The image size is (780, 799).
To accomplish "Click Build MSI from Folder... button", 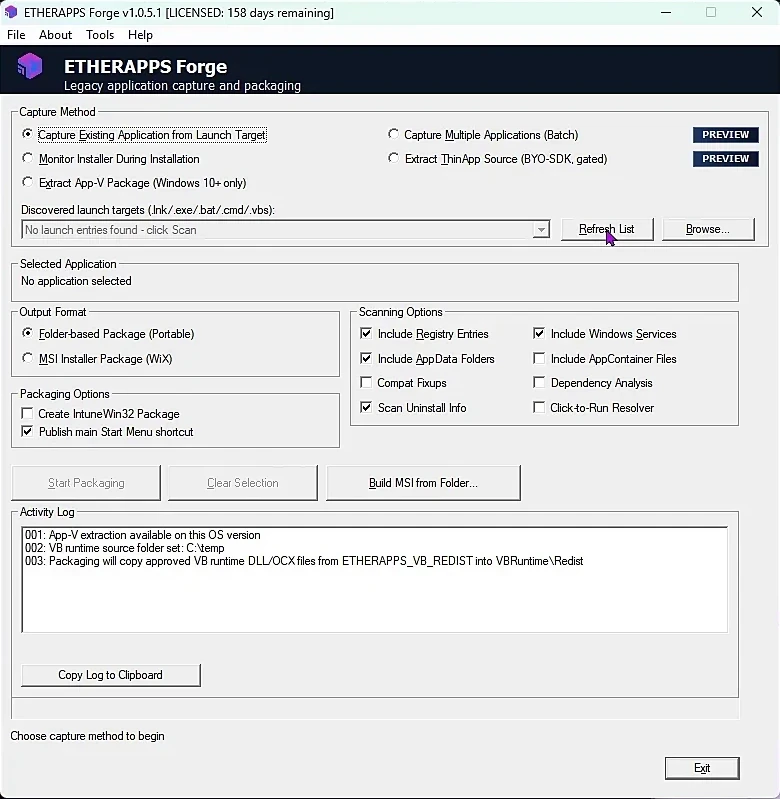I will click(x=423, y=483).
